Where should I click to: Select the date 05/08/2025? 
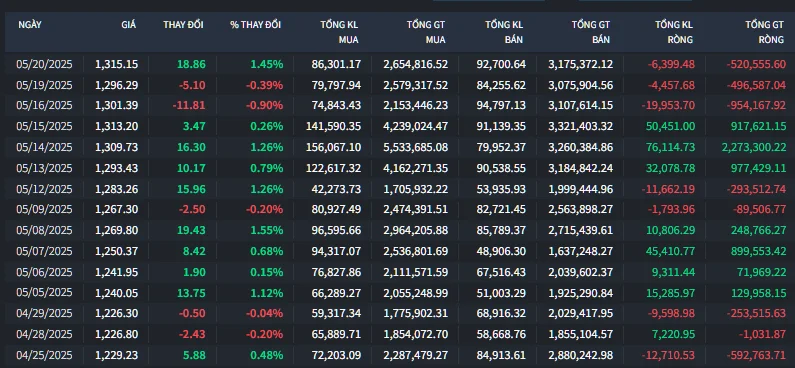(44, 230)
